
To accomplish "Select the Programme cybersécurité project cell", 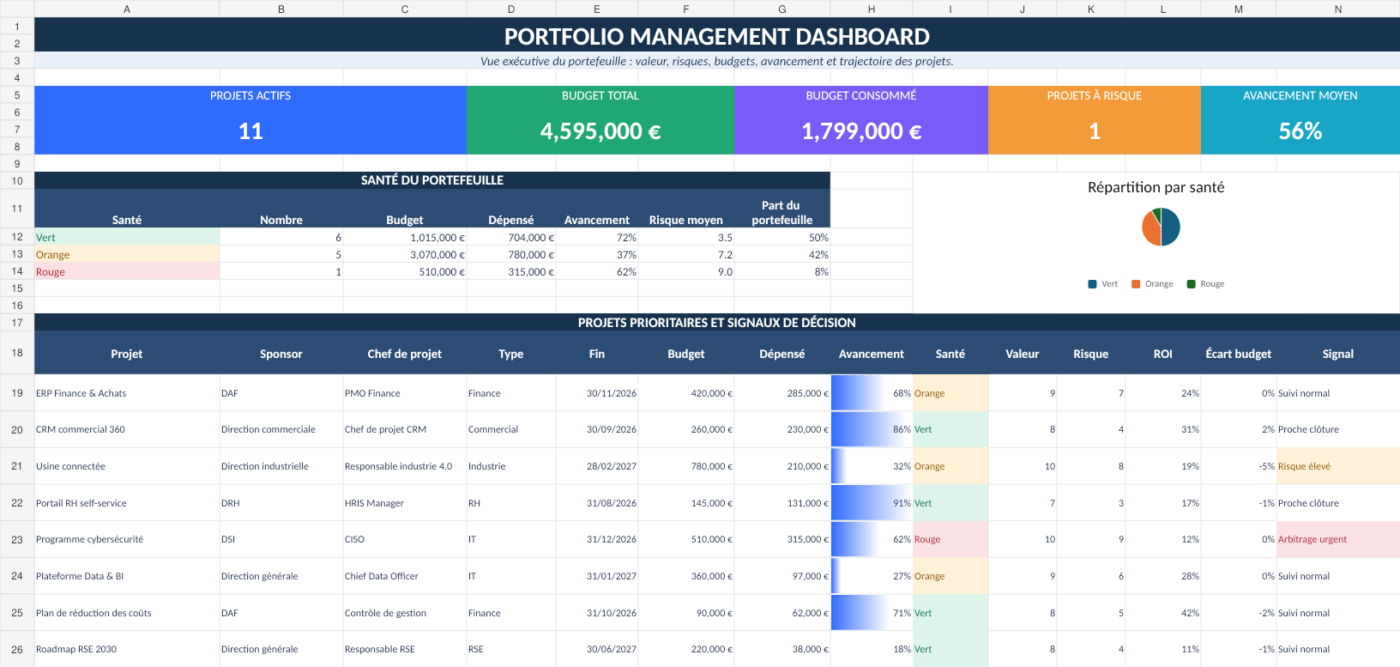I will tap(127, 539).
